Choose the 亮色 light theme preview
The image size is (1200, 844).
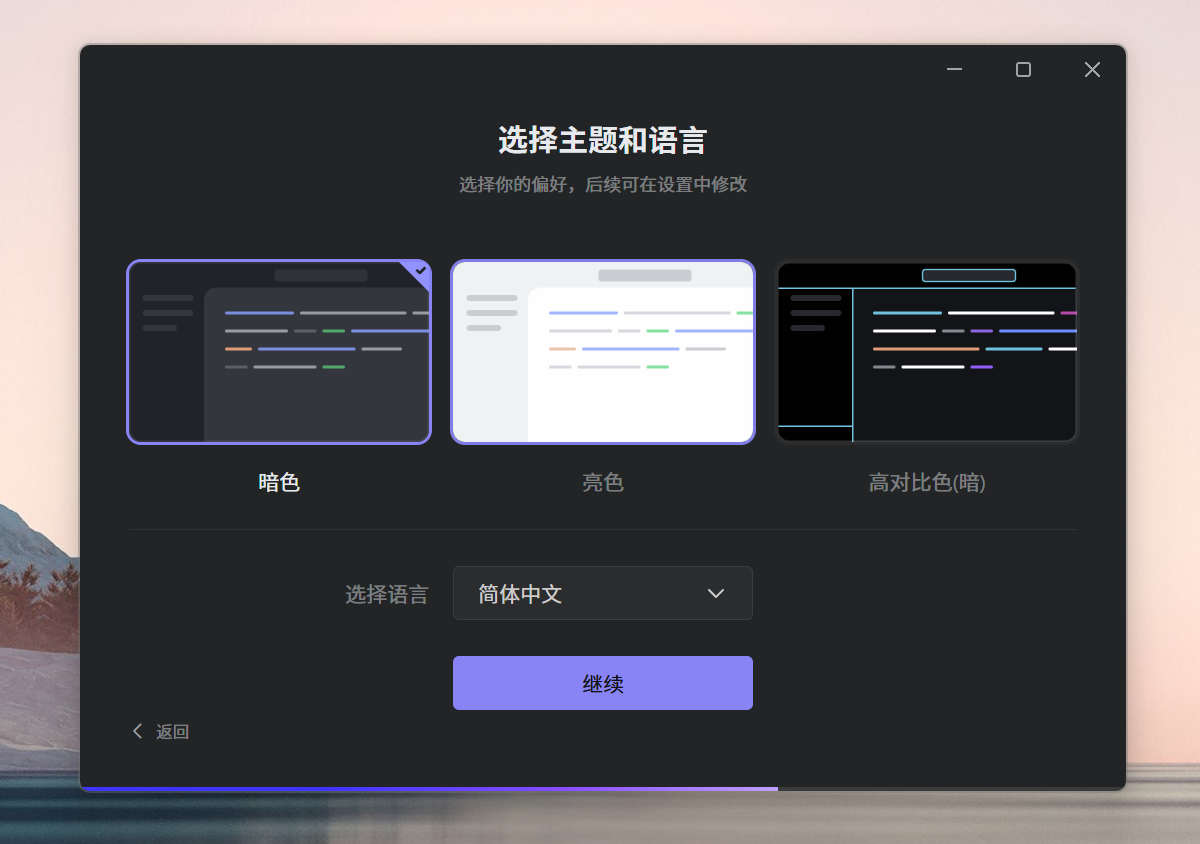point(602,352)
